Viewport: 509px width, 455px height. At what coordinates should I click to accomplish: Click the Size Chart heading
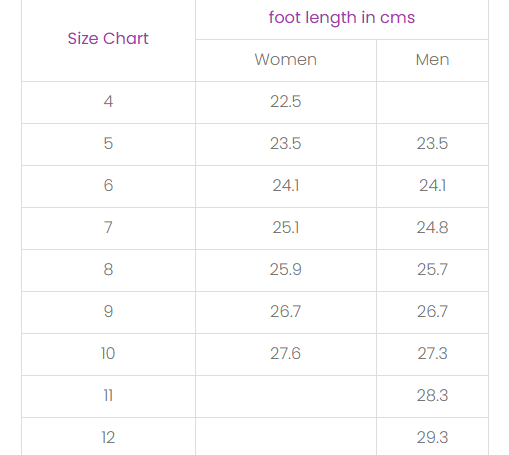[x=108, y=38]
